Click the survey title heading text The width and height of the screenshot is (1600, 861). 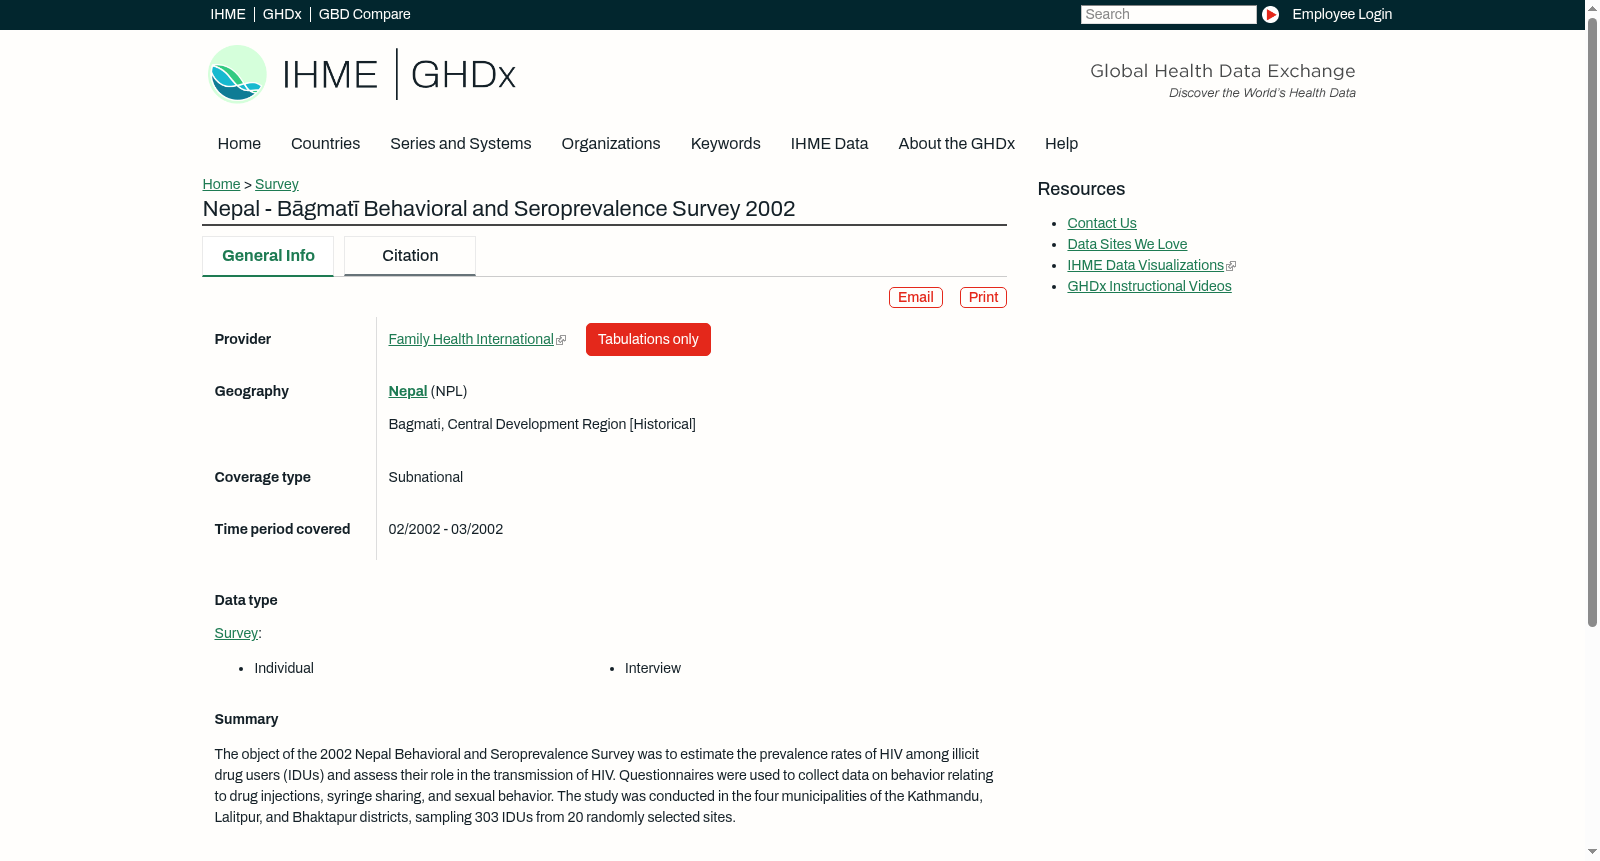tap(499, 209)
